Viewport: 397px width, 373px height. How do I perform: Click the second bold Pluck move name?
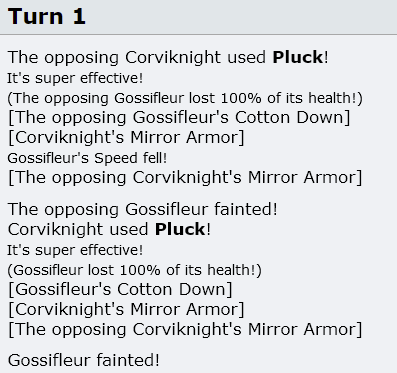tap(180, 229)
